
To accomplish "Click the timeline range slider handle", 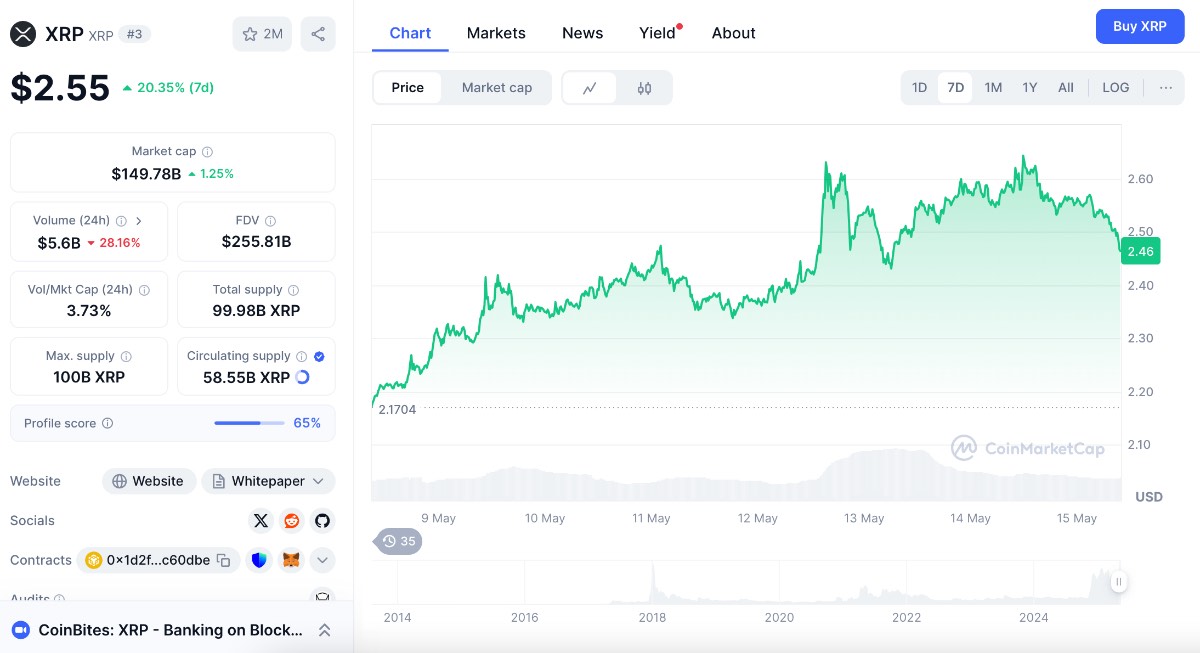I will click(x=1119, y=582).
